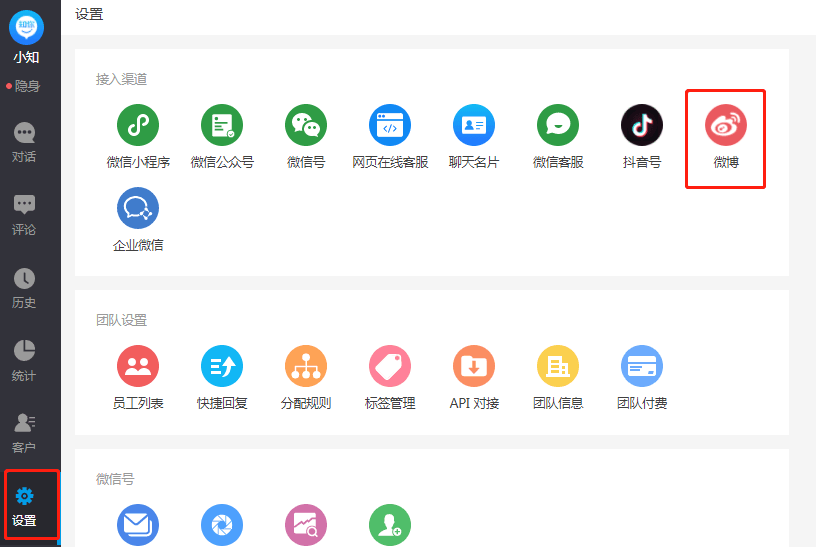Open the 快捷回复 settings

[x=222, y=366]
